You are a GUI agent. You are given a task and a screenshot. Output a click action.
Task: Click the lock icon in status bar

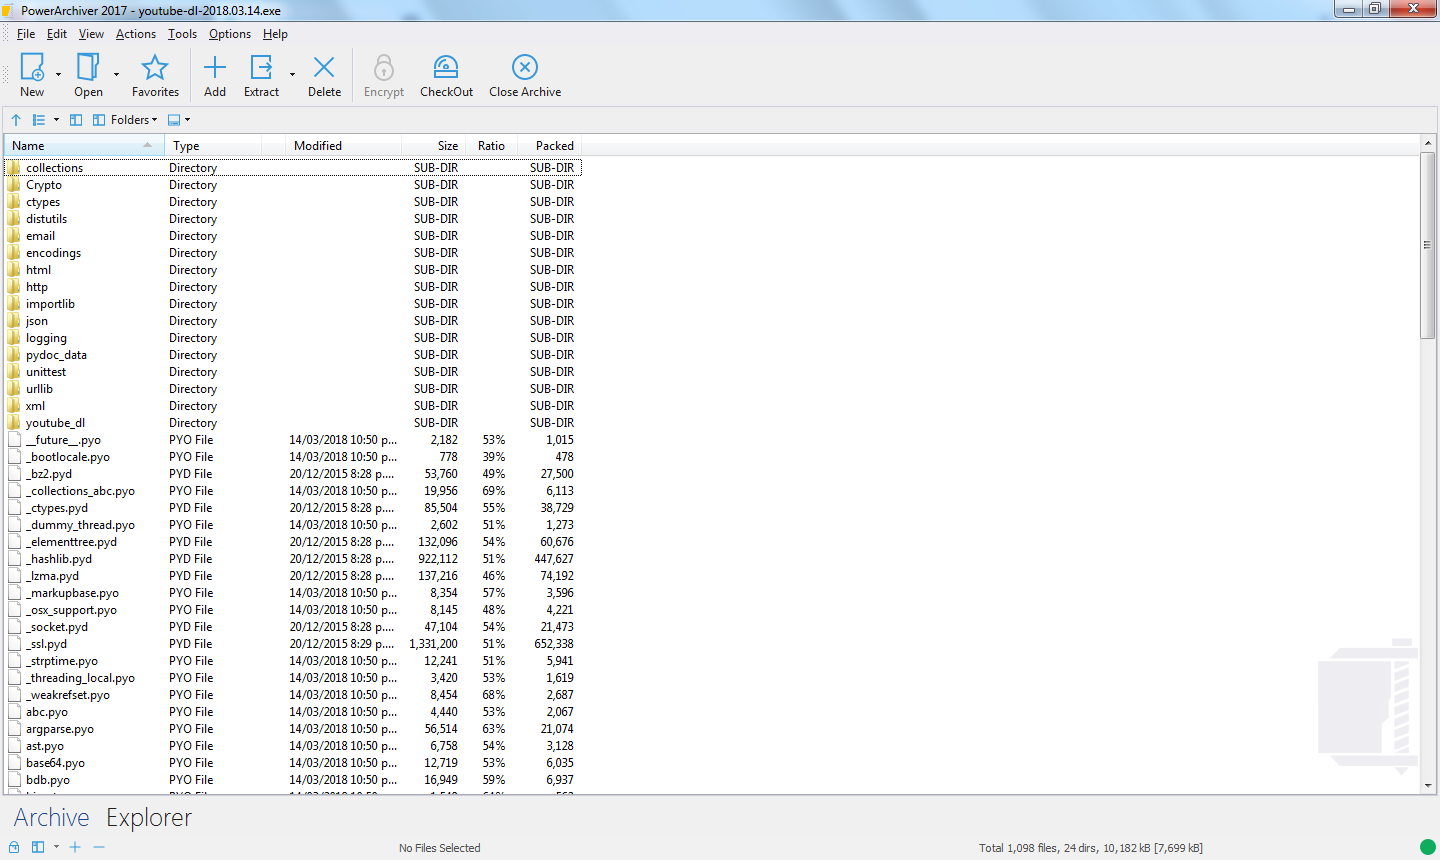(x=14, y=847)
